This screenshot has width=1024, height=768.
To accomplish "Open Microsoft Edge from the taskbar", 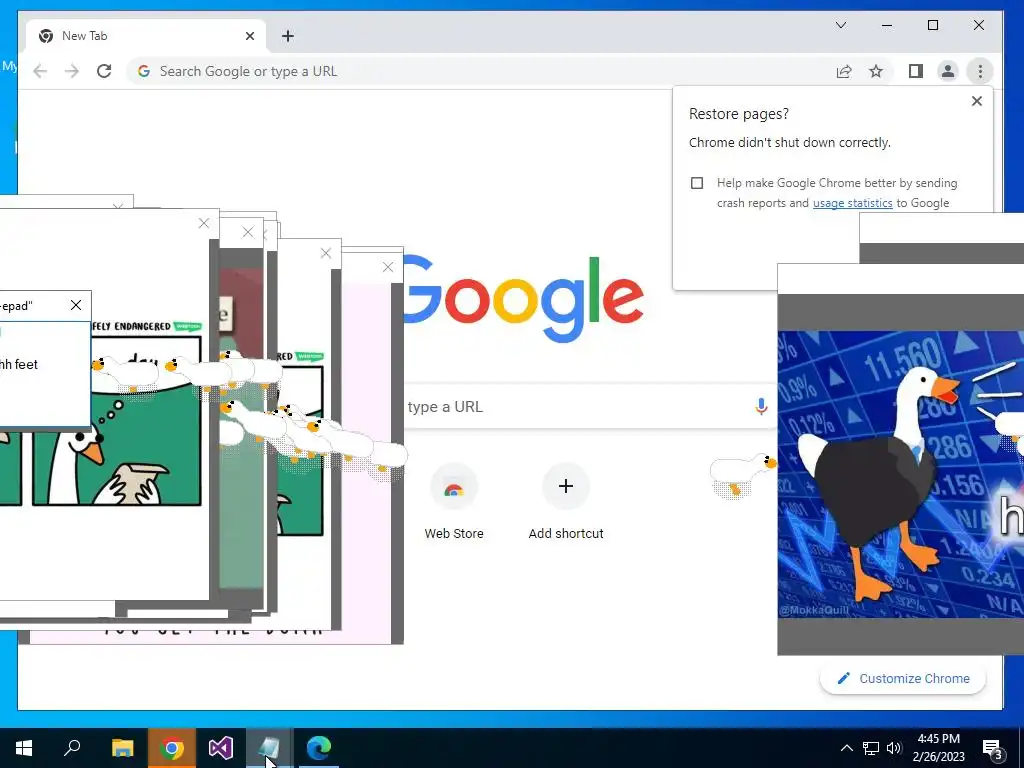I will point(319,748).
